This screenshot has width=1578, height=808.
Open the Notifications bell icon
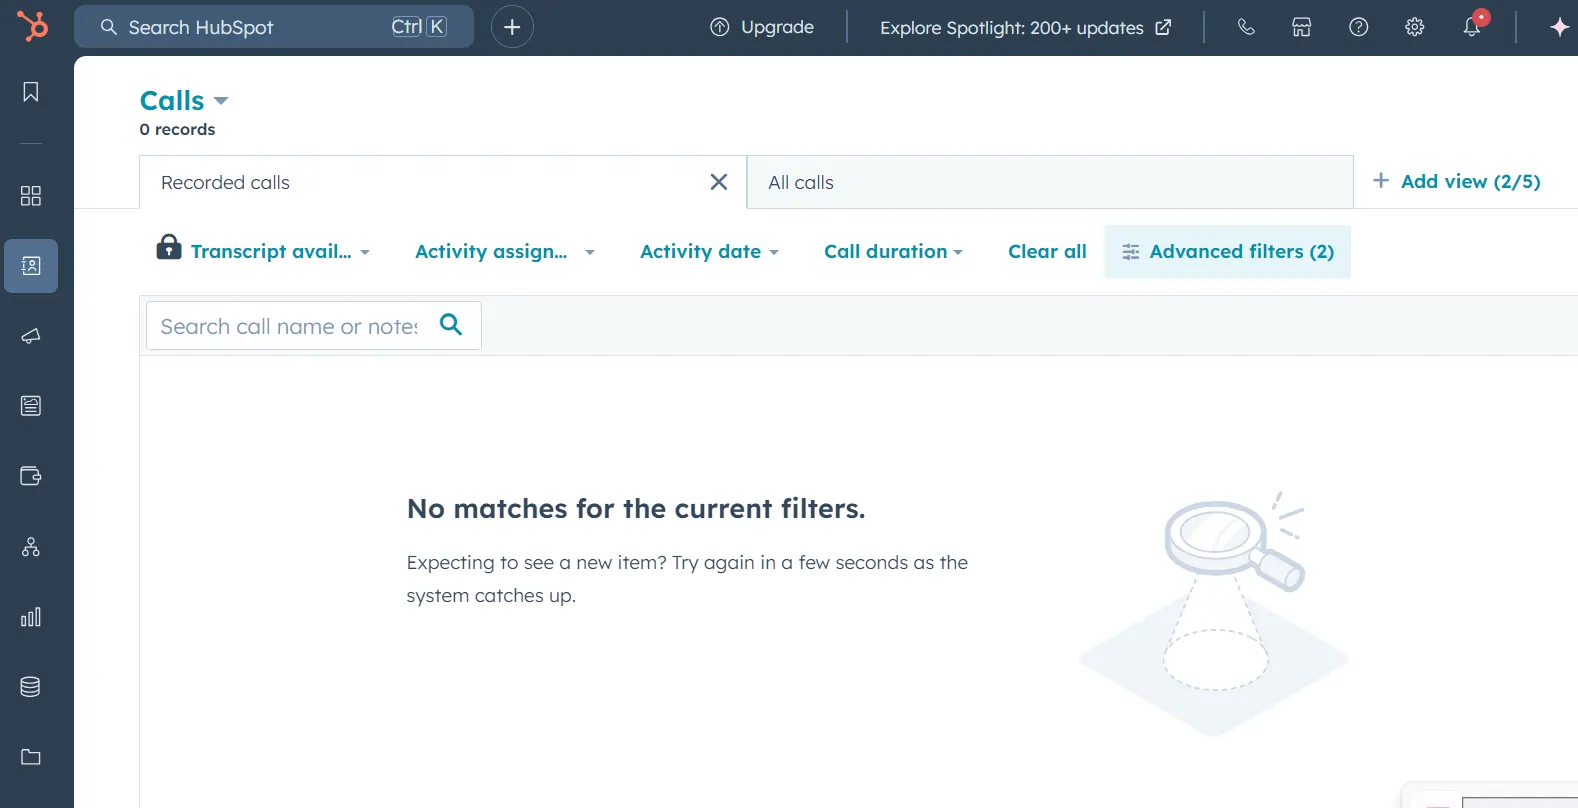(x=1472, y=27)
